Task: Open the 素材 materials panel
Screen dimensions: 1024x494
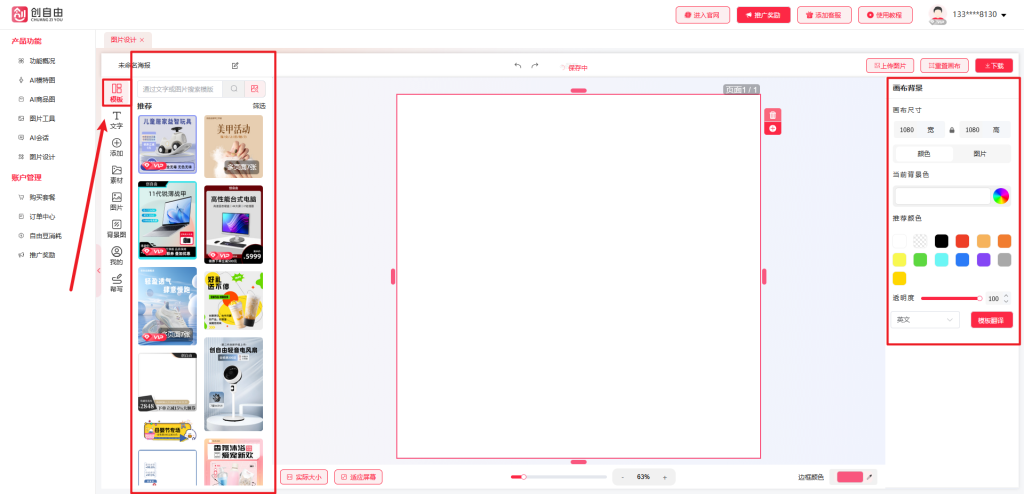Action: click(116, 174)
